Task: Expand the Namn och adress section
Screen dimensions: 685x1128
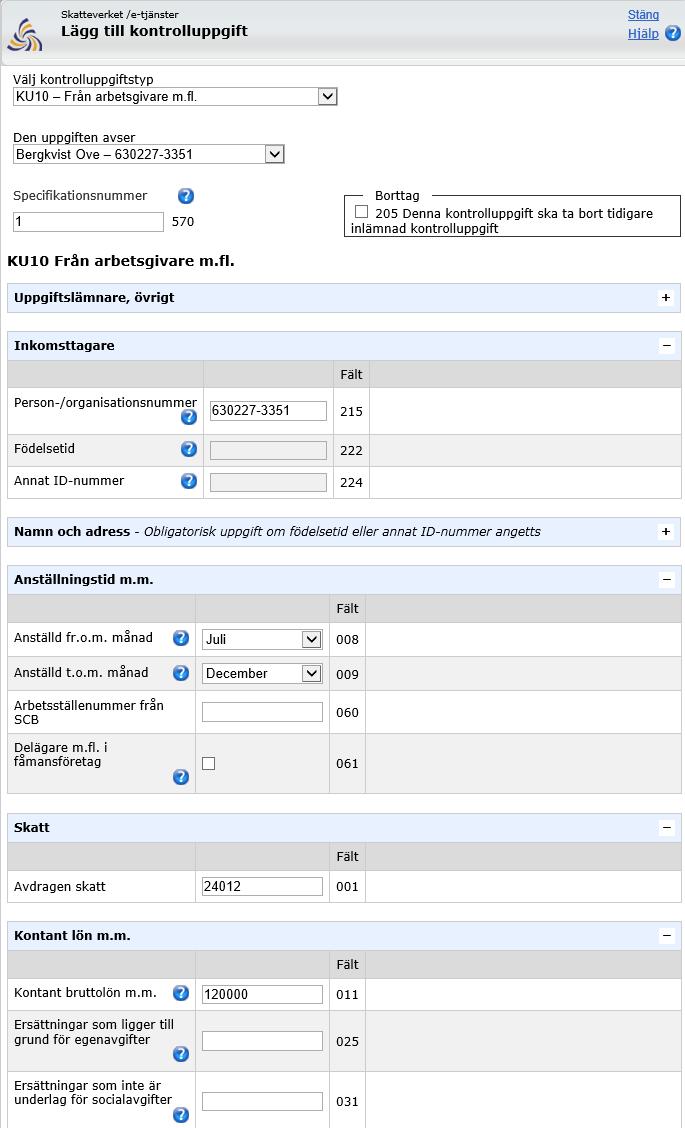Action: tap(666, 532)
